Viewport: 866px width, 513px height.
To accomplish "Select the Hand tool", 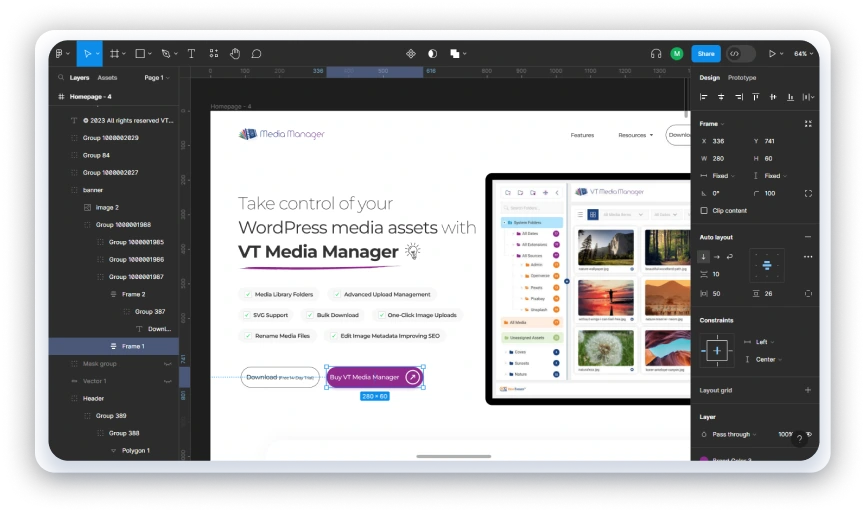I will click(234, 54).
